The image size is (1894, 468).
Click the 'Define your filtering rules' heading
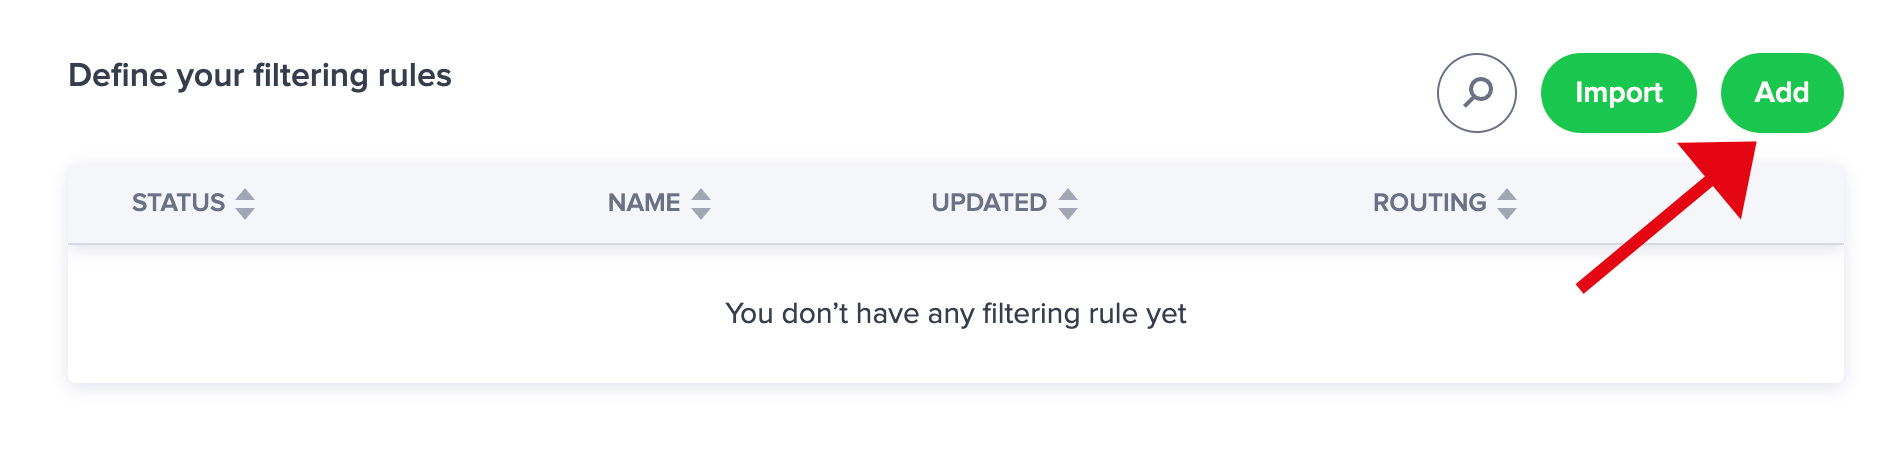260,76
